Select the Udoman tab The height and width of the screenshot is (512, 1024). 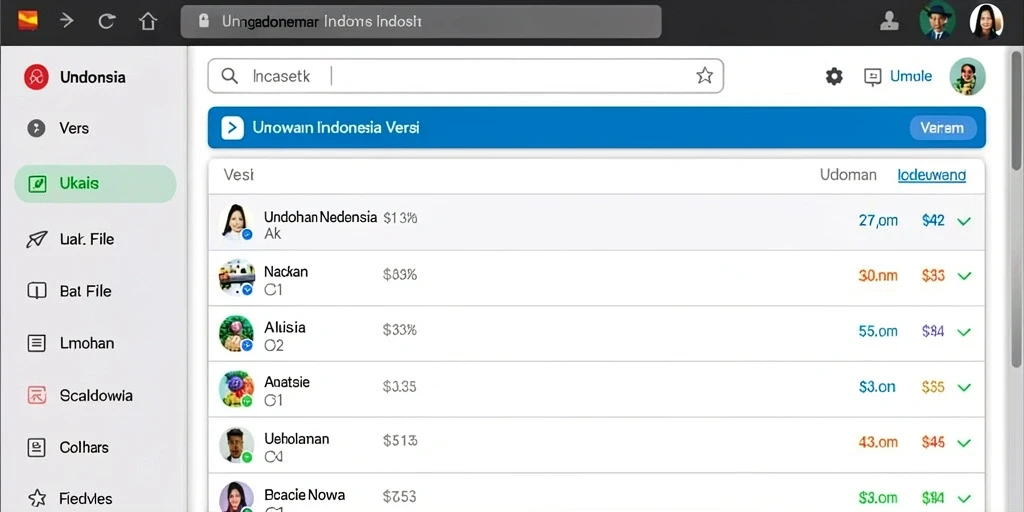click(848, 175)
